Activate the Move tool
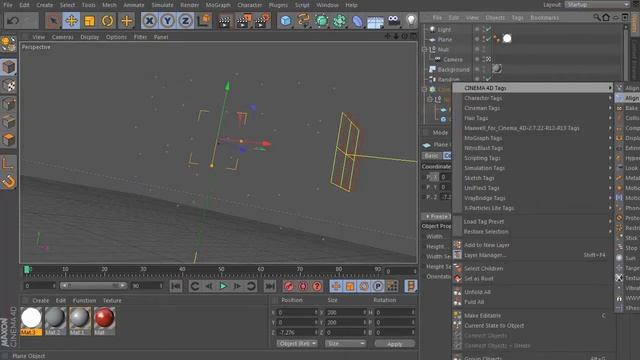Viewport: 640px width, 360px height. [x=71, y=20]
